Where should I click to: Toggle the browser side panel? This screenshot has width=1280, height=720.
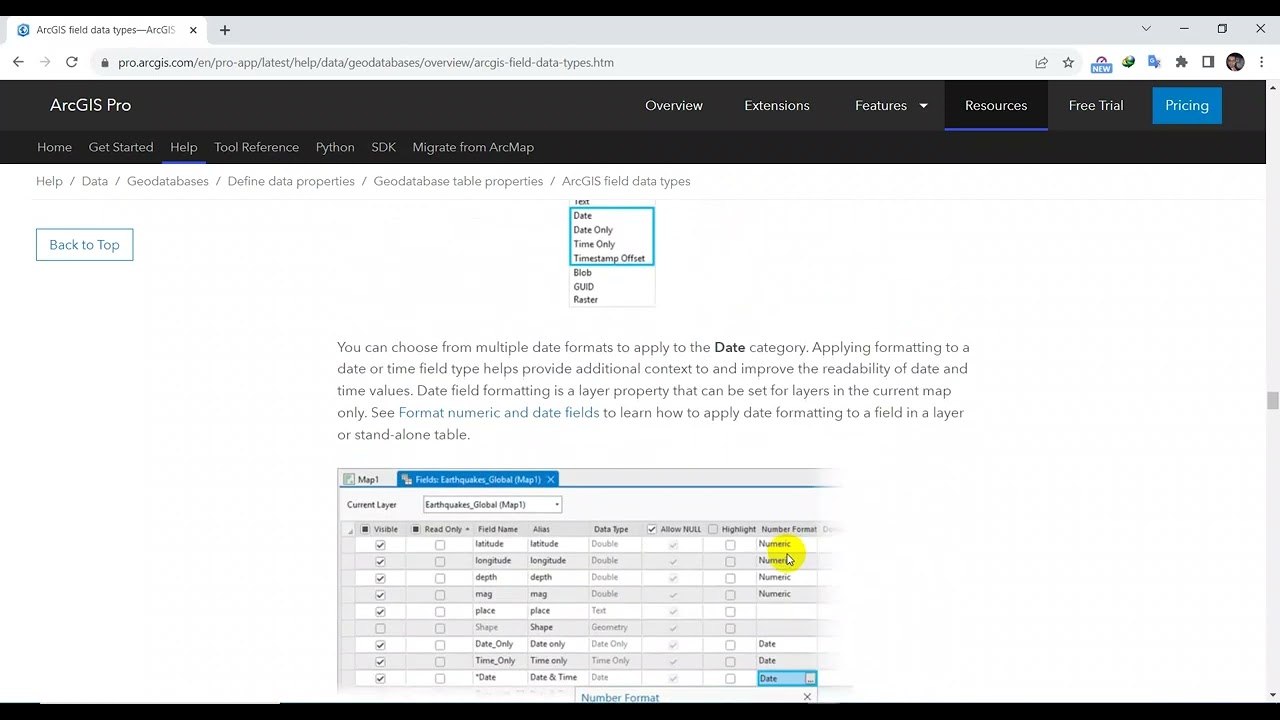1208,62
